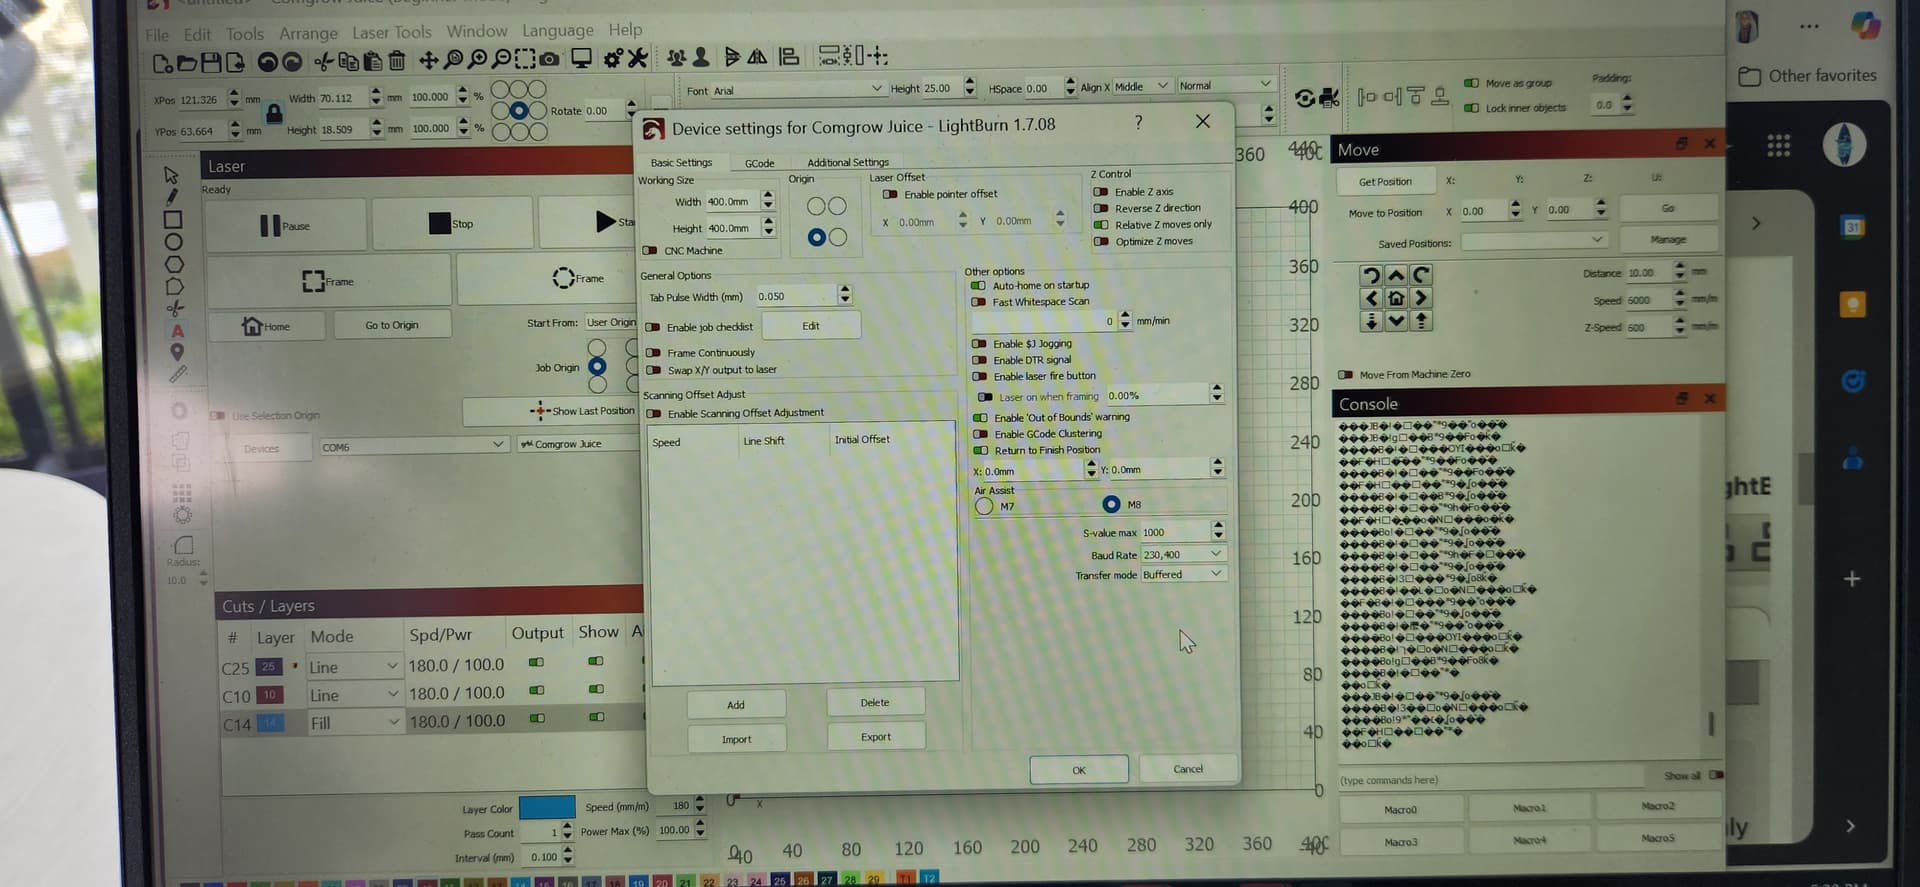The height and width of the screenshot is (887, 1920).
Task: Switch to Additional Settings tab
Action: tap(848, 162)
